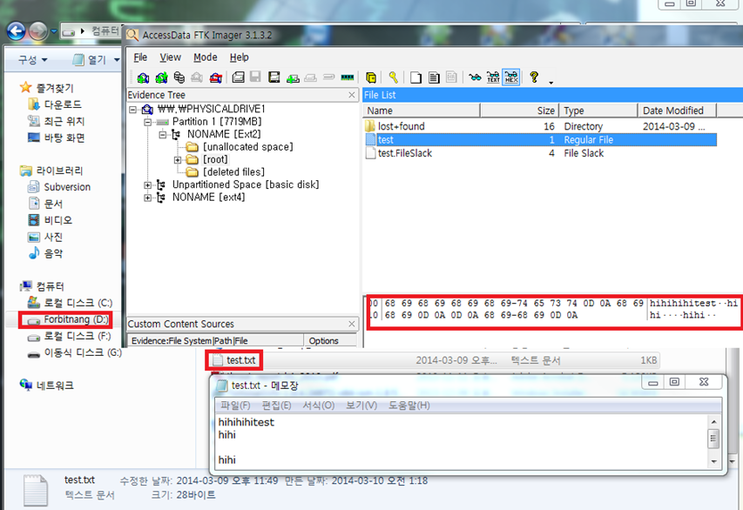
Task: Toggle TEXT view mode glasses icon
Action: (493, 77)
